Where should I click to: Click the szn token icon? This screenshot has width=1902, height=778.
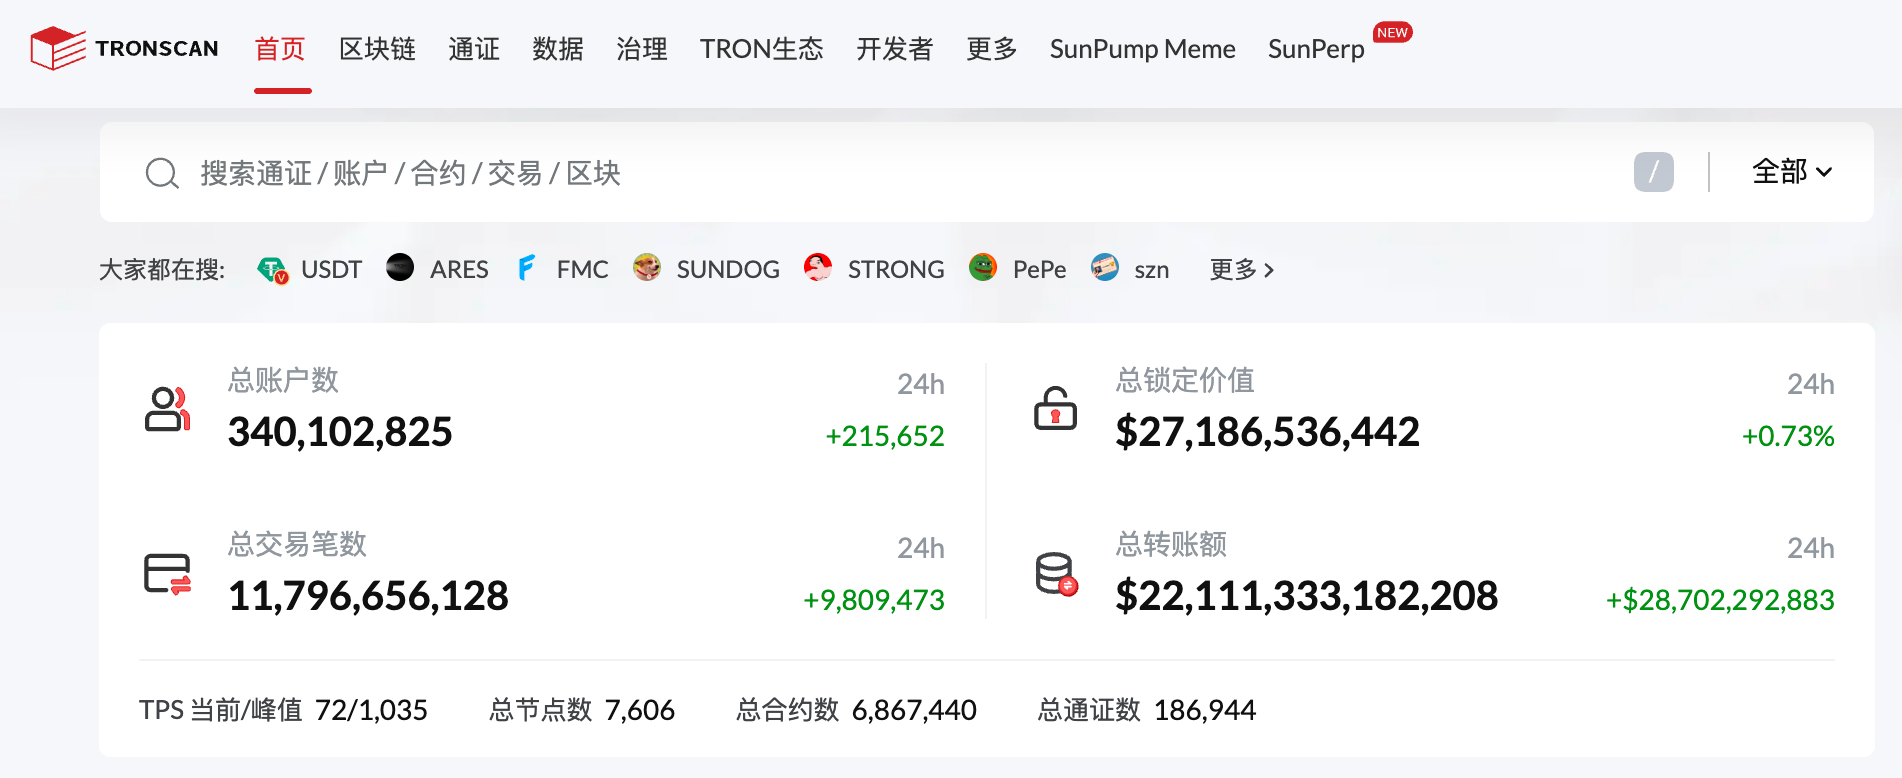(x=1105, y=268)
